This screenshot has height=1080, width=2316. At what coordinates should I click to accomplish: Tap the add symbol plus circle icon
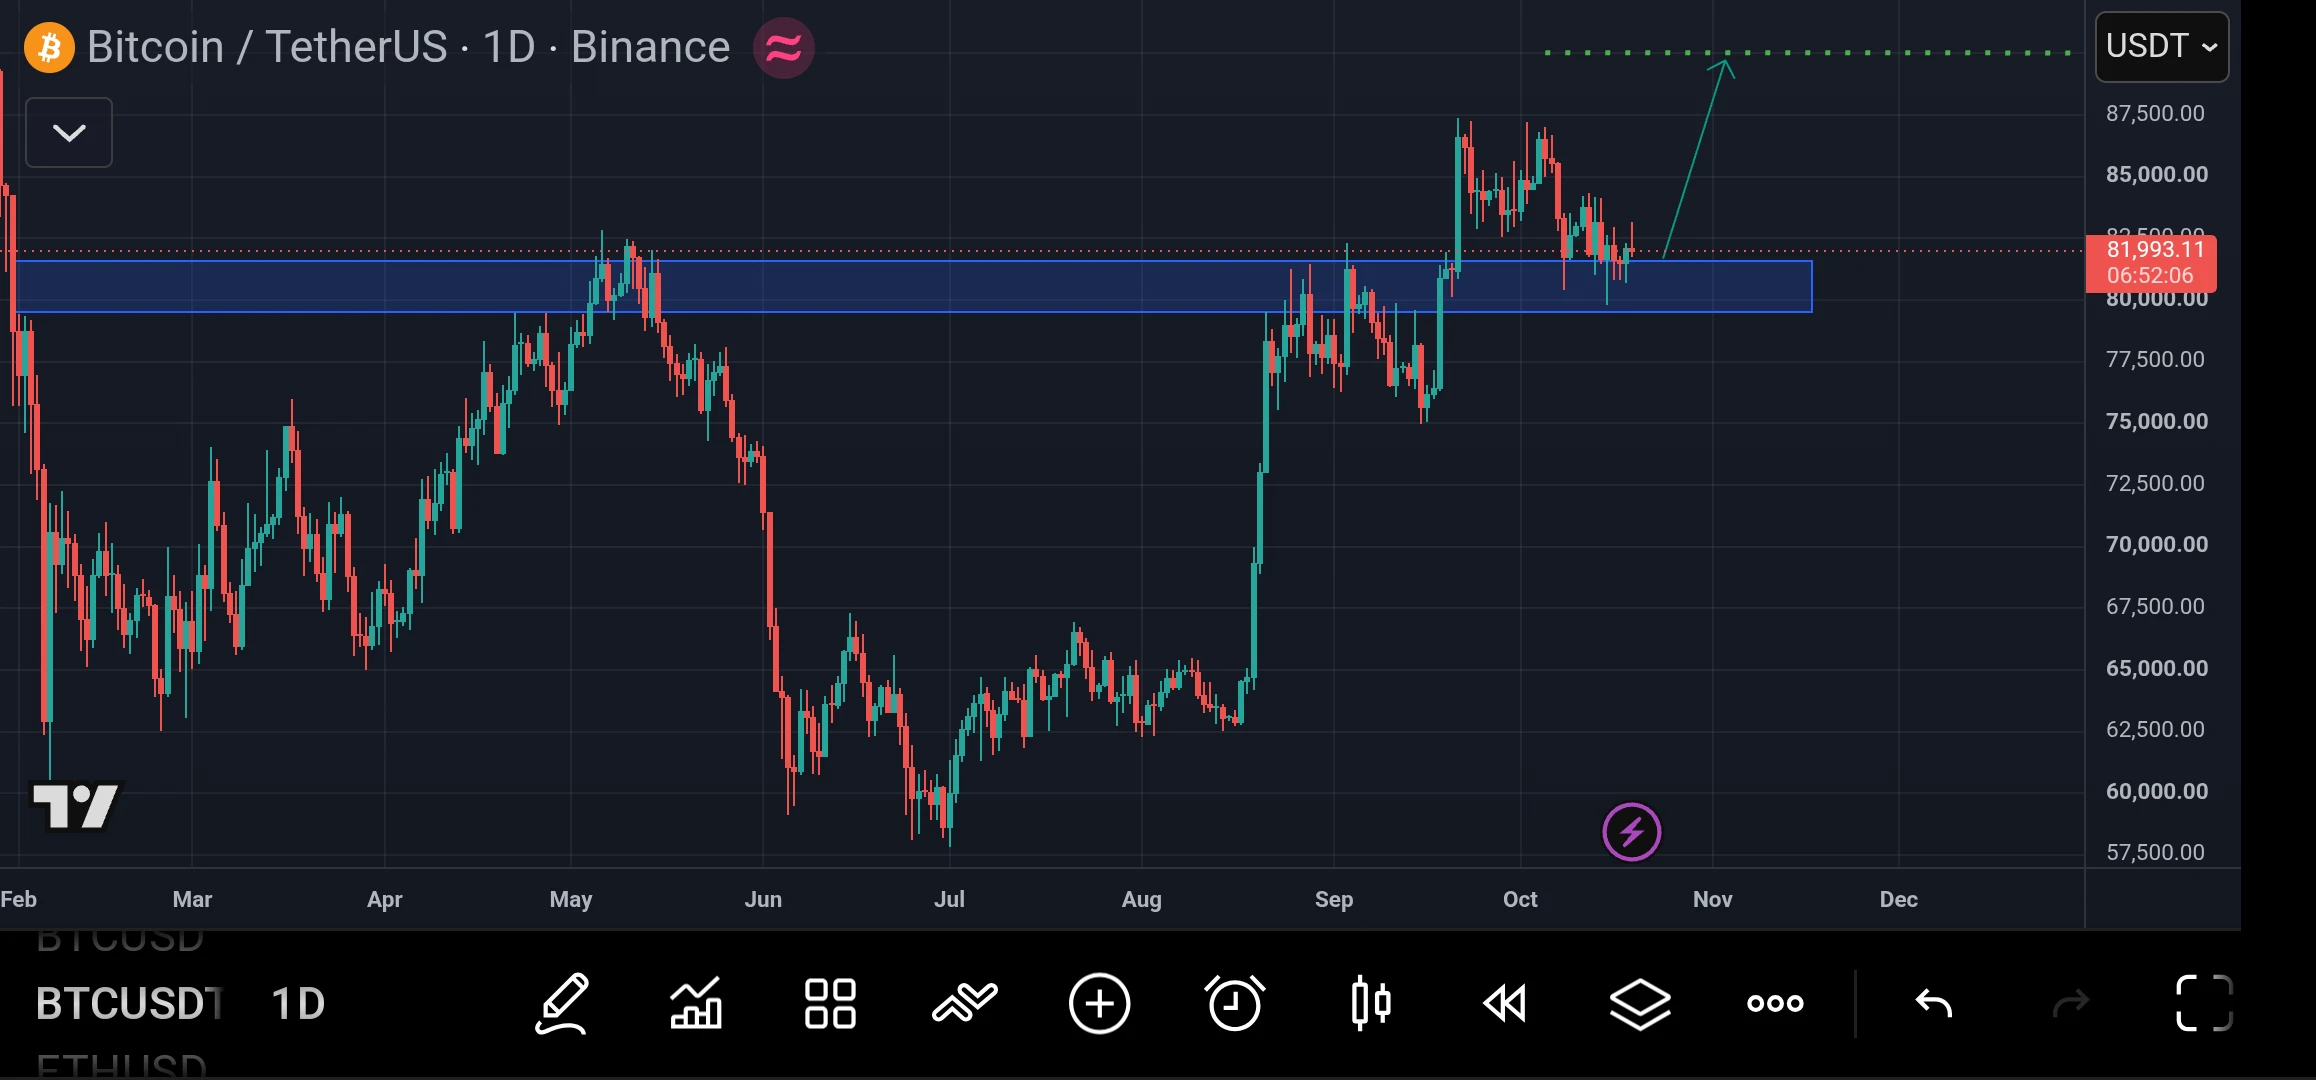pos(1099,1003)
